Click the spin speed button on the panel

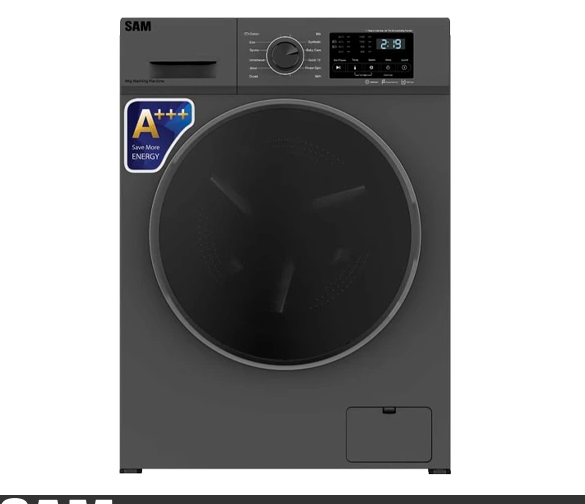pyautogui.click(x=371, y=68)
